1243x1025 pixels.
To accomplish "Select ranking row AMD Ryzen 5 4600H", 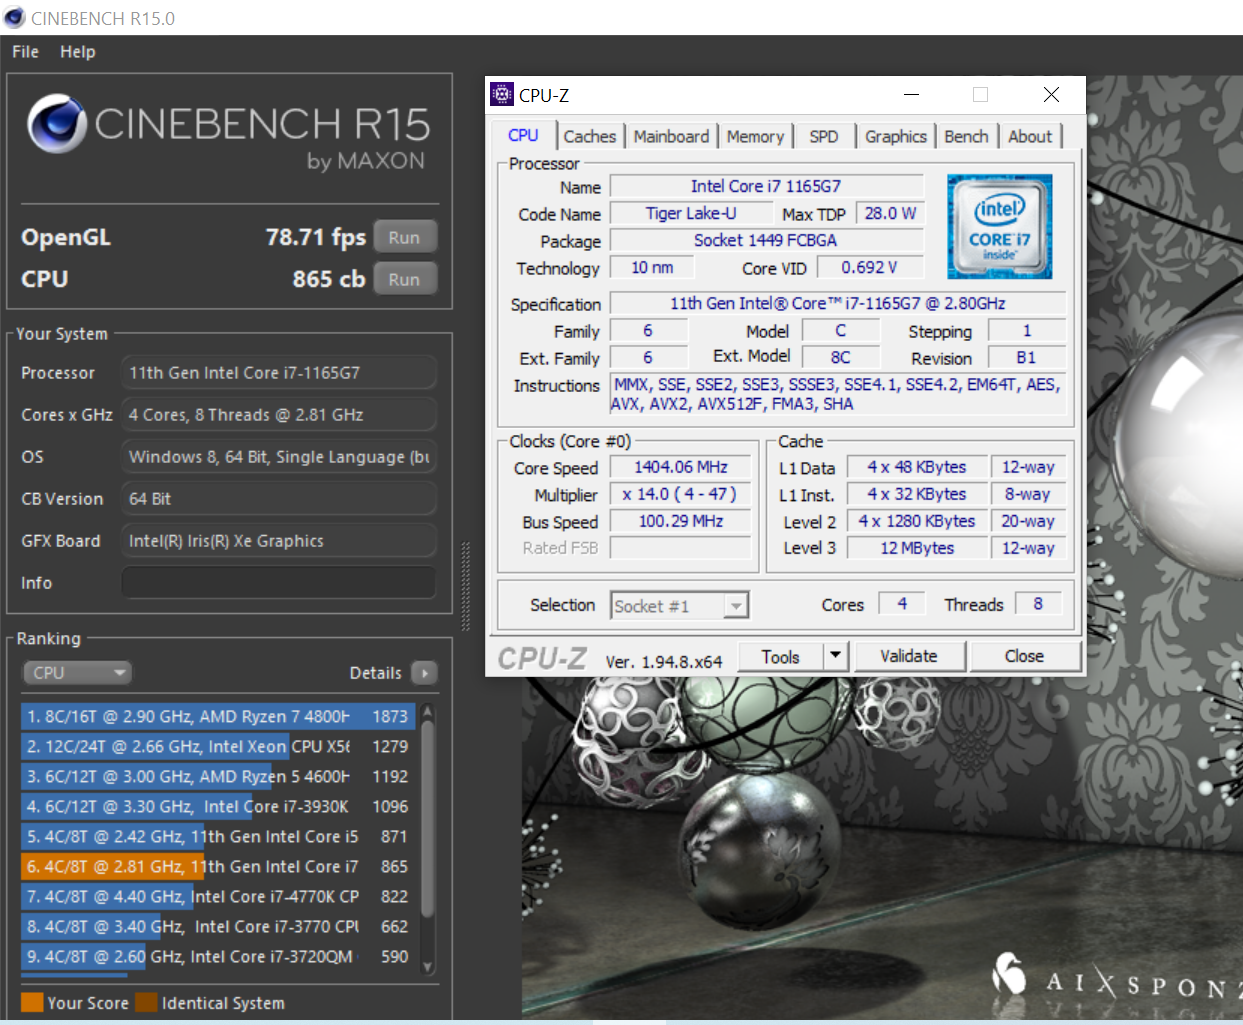I will click(x=218, y=776).
